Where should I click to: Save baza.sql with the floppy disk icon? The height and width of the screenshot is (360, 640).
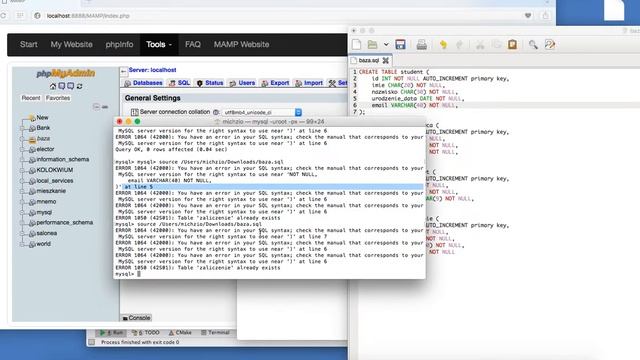[400, 44]
